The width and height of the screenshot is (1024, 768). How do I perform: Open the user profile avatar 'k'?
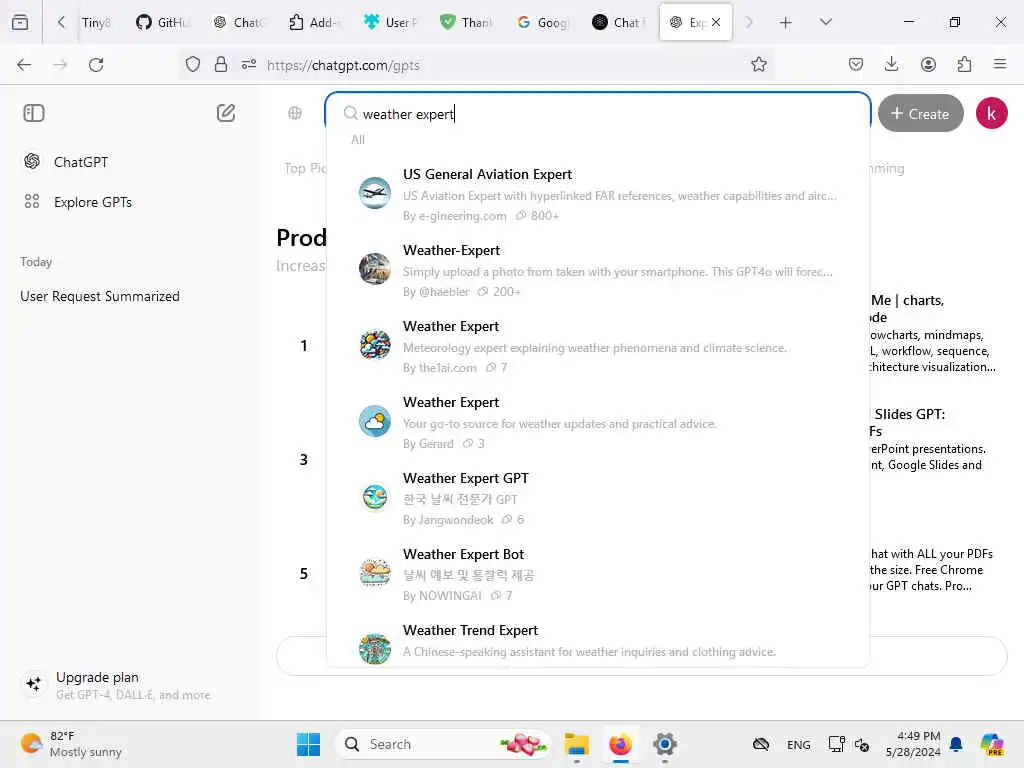[x=991, y=113]
